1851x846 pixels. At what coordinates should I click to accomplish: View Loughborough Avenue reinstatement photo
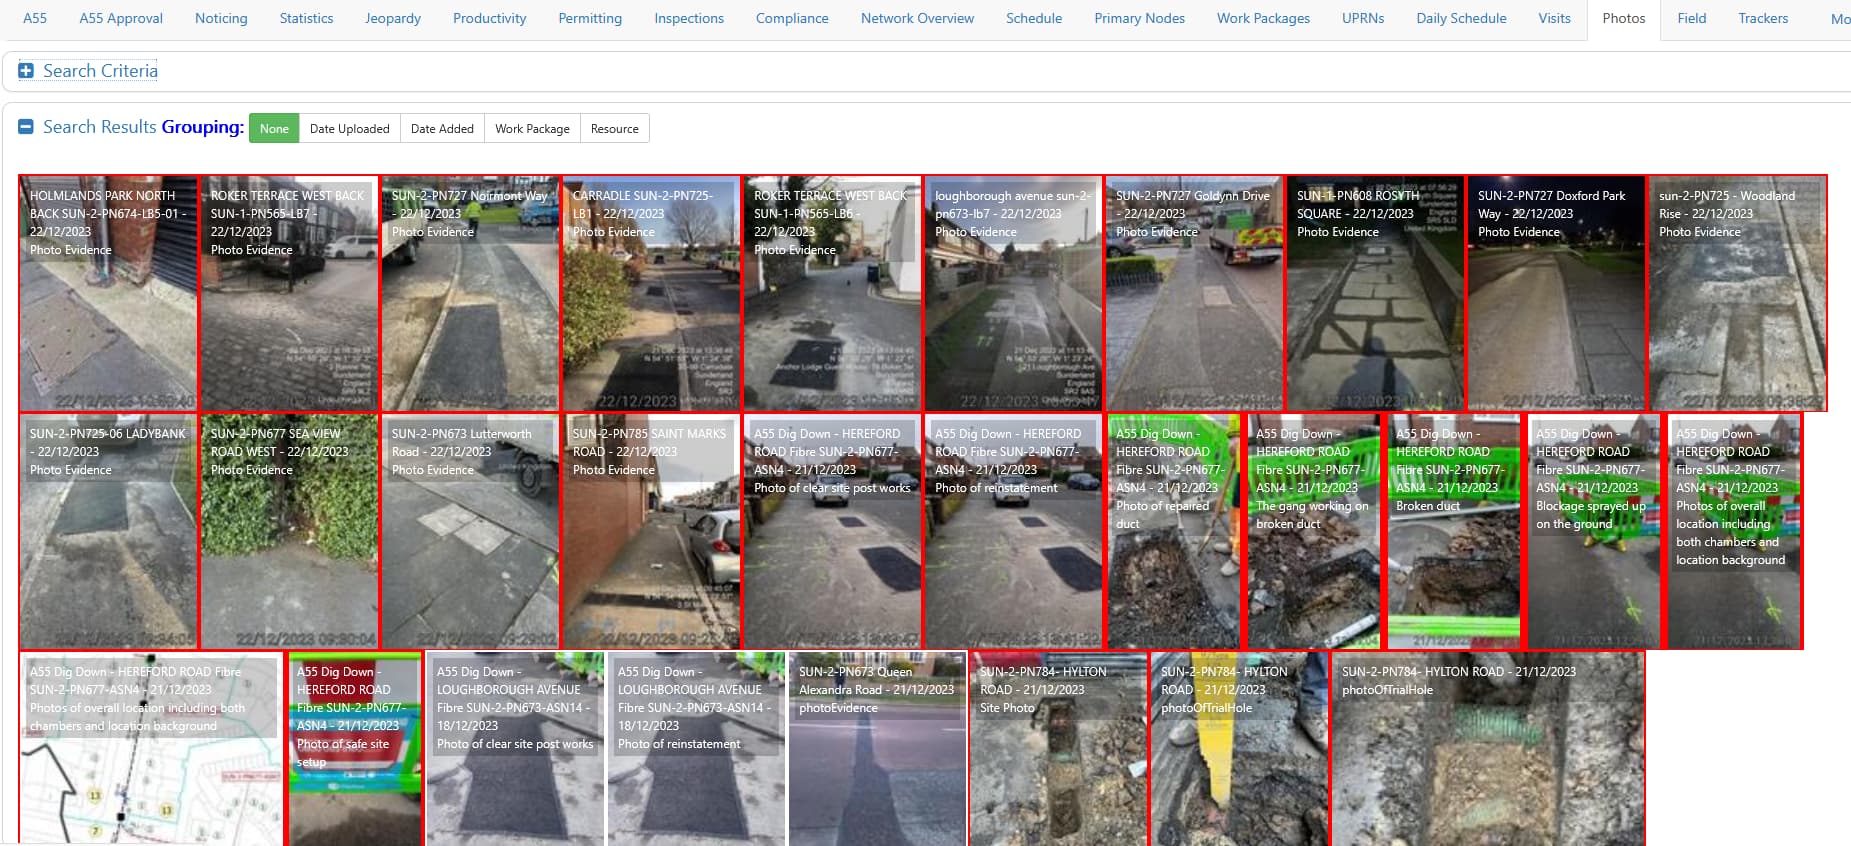(x=696, y=748)
